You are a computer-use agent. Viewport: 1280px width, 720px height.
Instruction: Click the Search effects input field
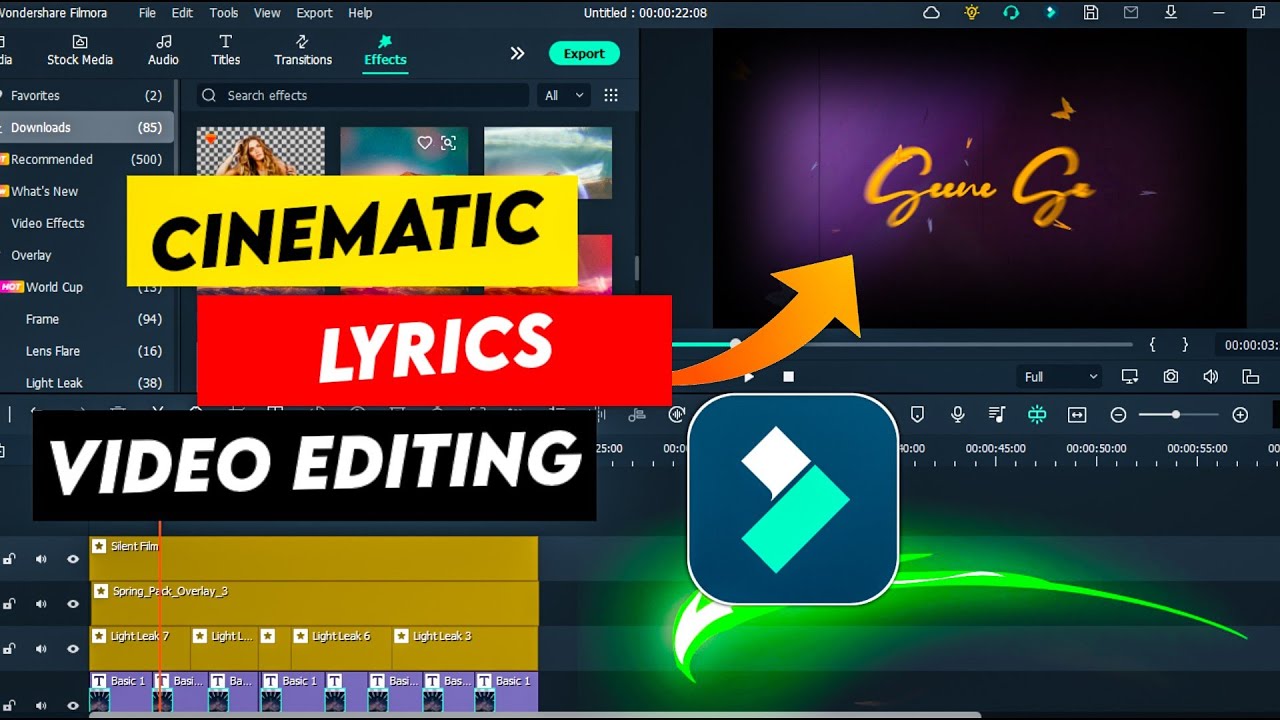tap(370, 95)
